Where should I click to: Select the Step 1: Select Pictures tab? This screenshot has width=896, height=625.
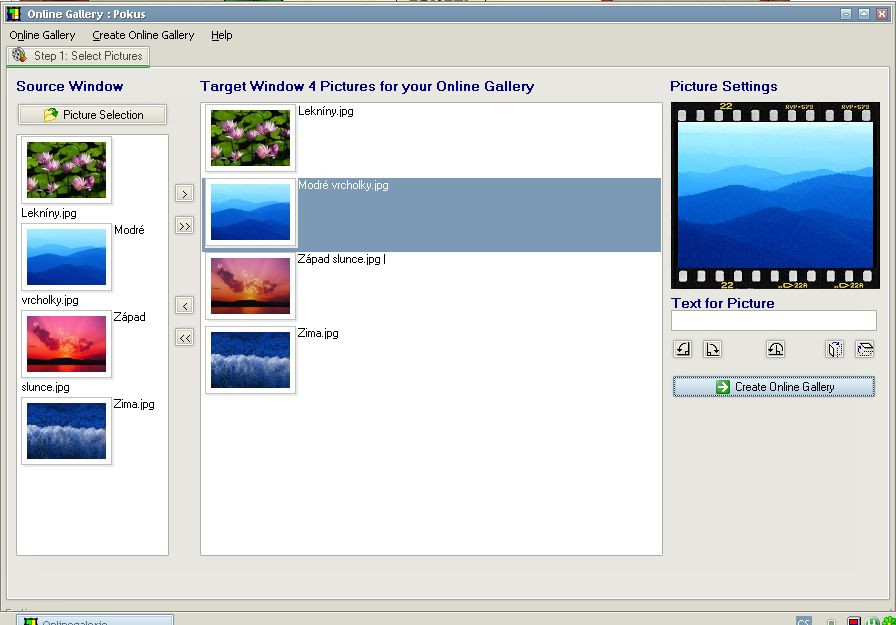click(78, 56)
